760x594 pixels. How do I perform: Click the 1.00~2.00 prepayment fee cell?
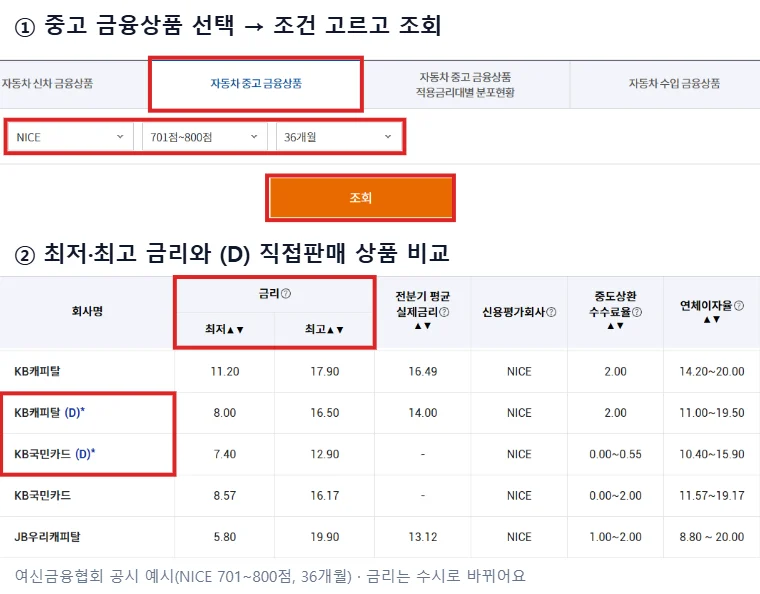[615, 537]
